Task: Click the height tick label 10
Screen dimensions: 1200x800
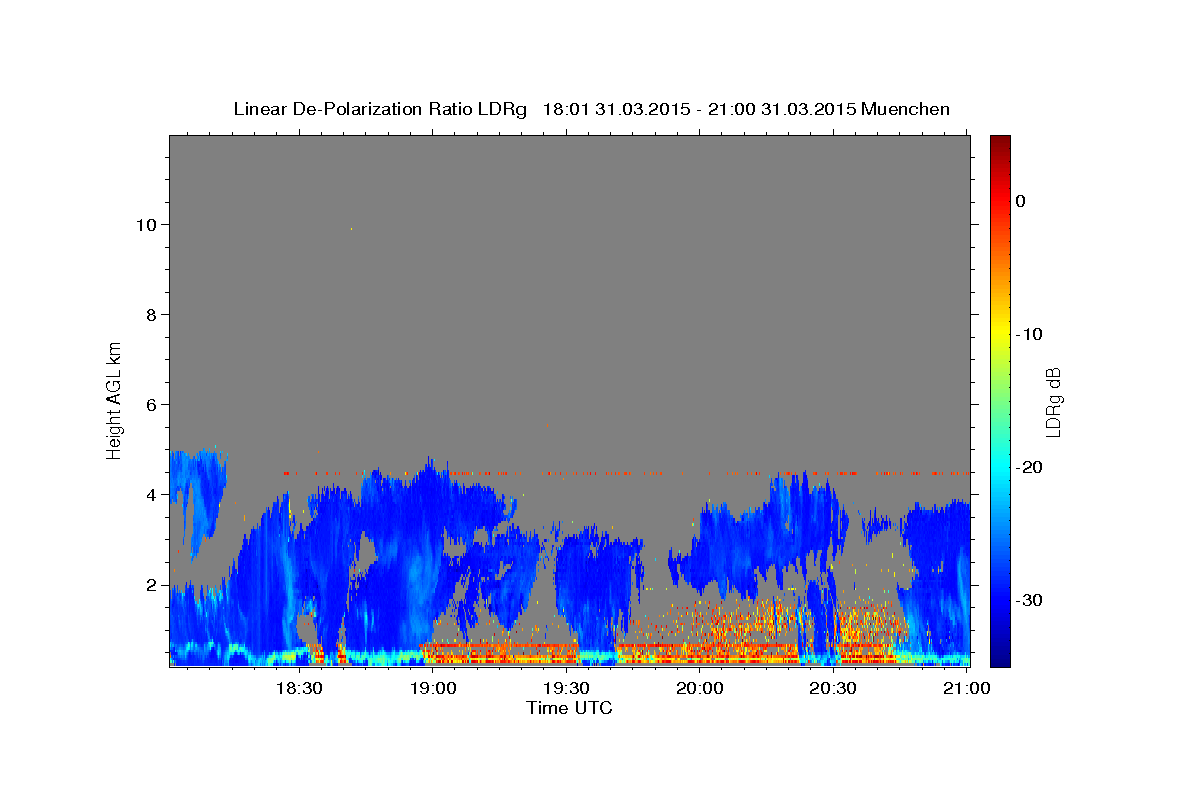Action: pos(147,224)
